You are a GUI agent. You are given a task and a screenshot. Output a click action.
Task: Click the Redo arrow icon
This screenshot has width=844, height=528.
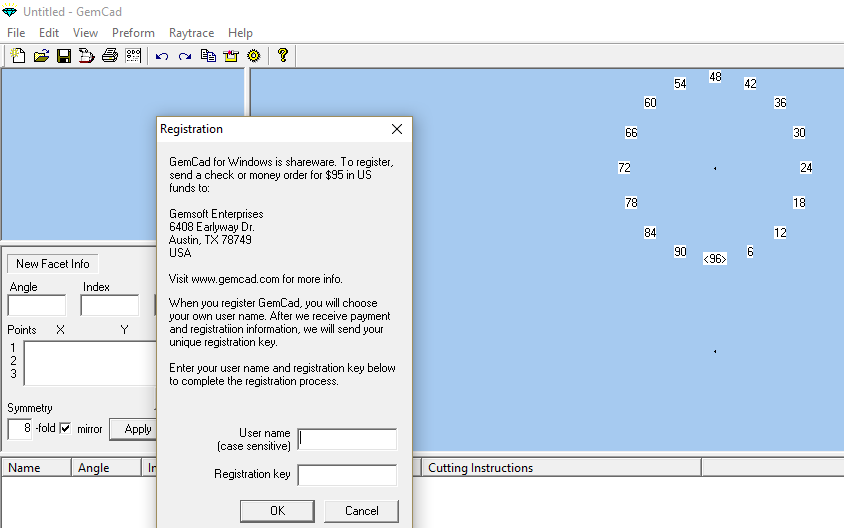pos(185,56)
